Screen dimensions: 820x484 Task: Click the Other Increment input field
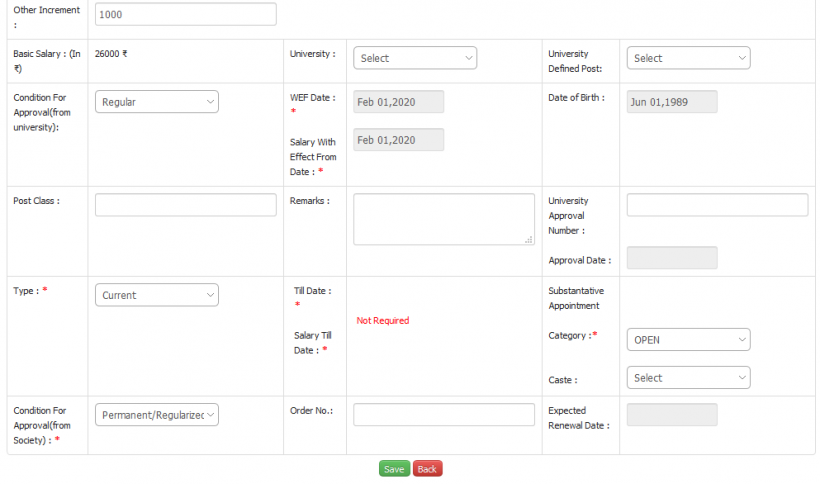pos(186,14)
